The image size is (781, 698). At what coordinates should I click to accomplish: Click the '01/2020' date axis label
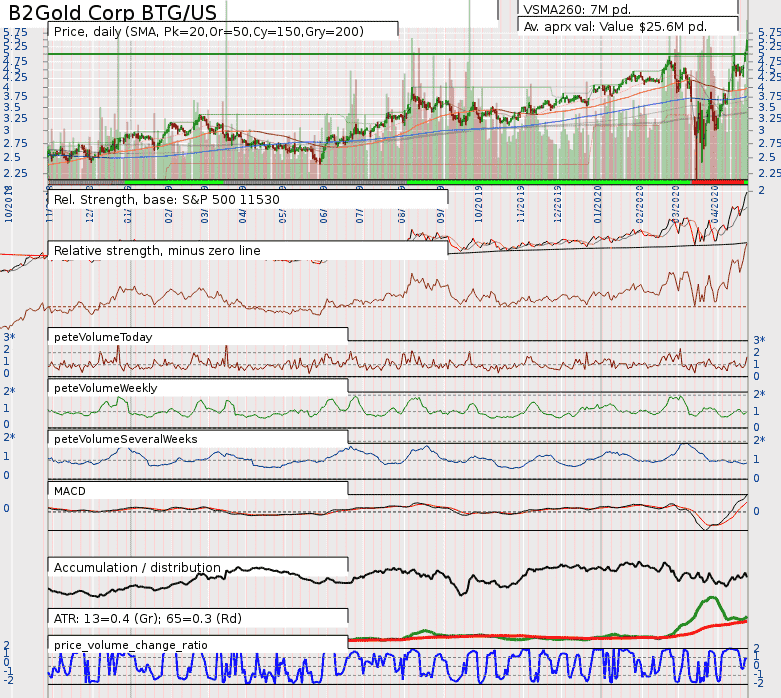click(598, 204)
